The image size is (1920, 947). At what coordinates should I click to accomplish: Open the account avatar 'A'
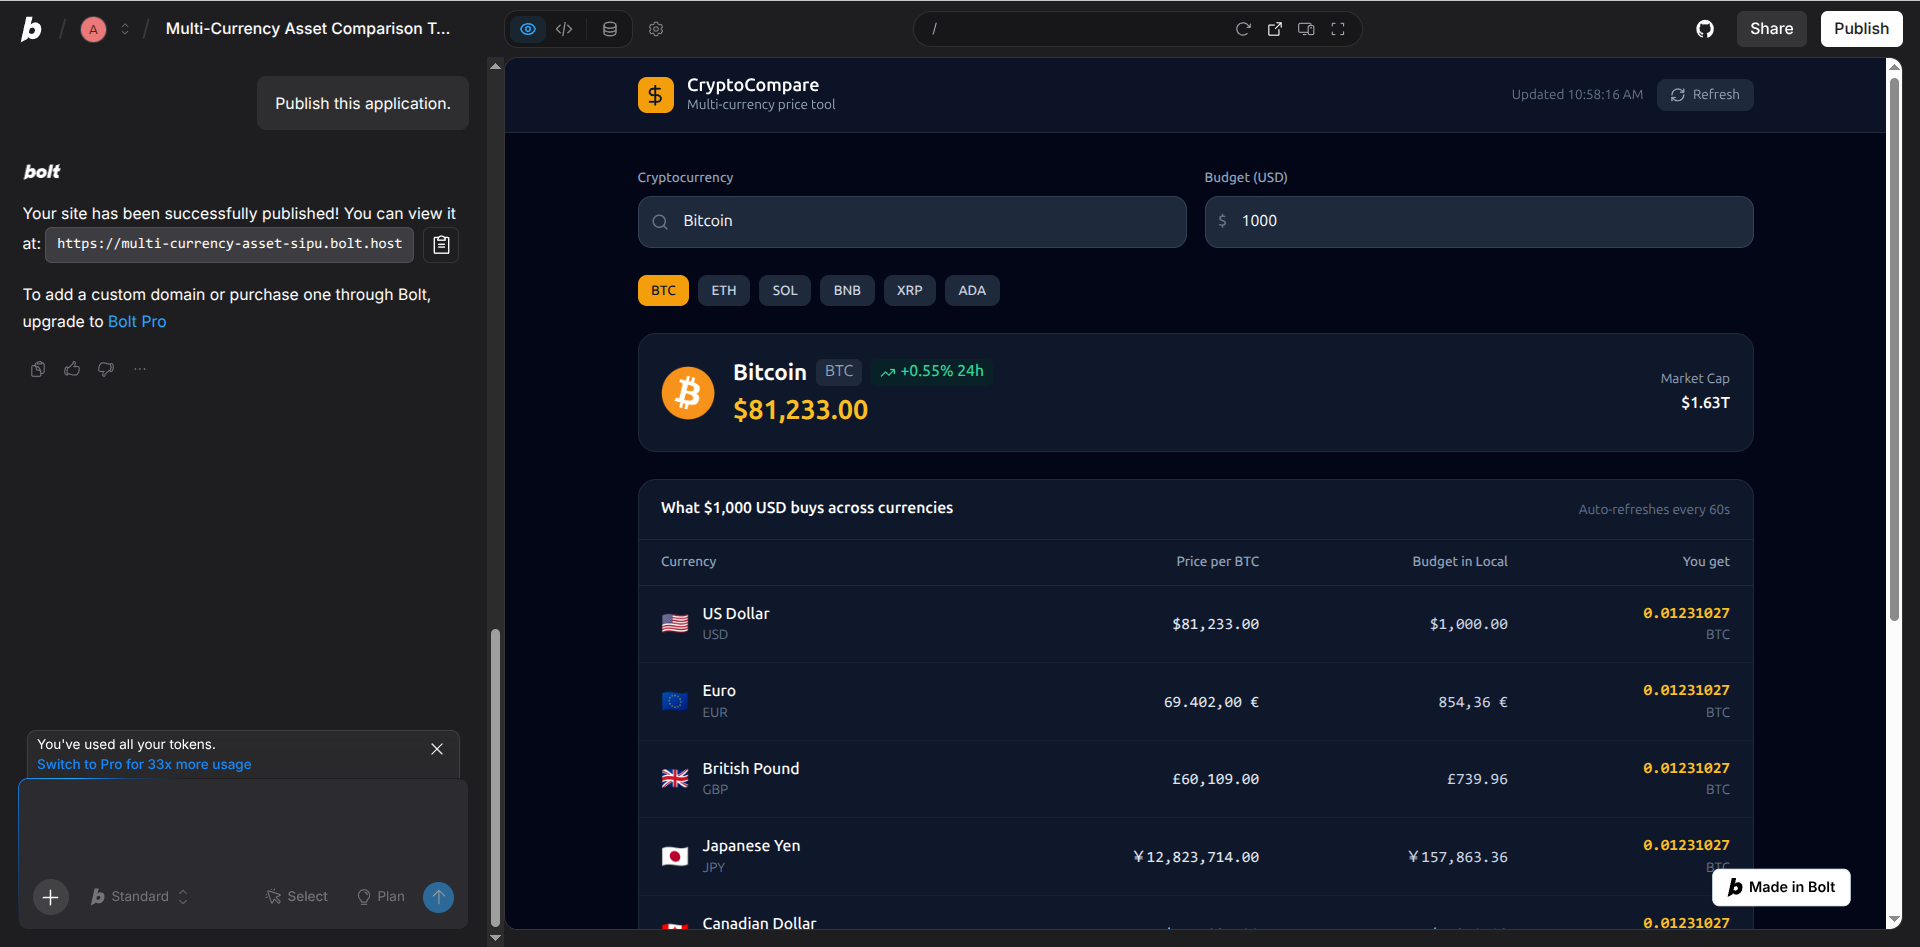point(93,29)
